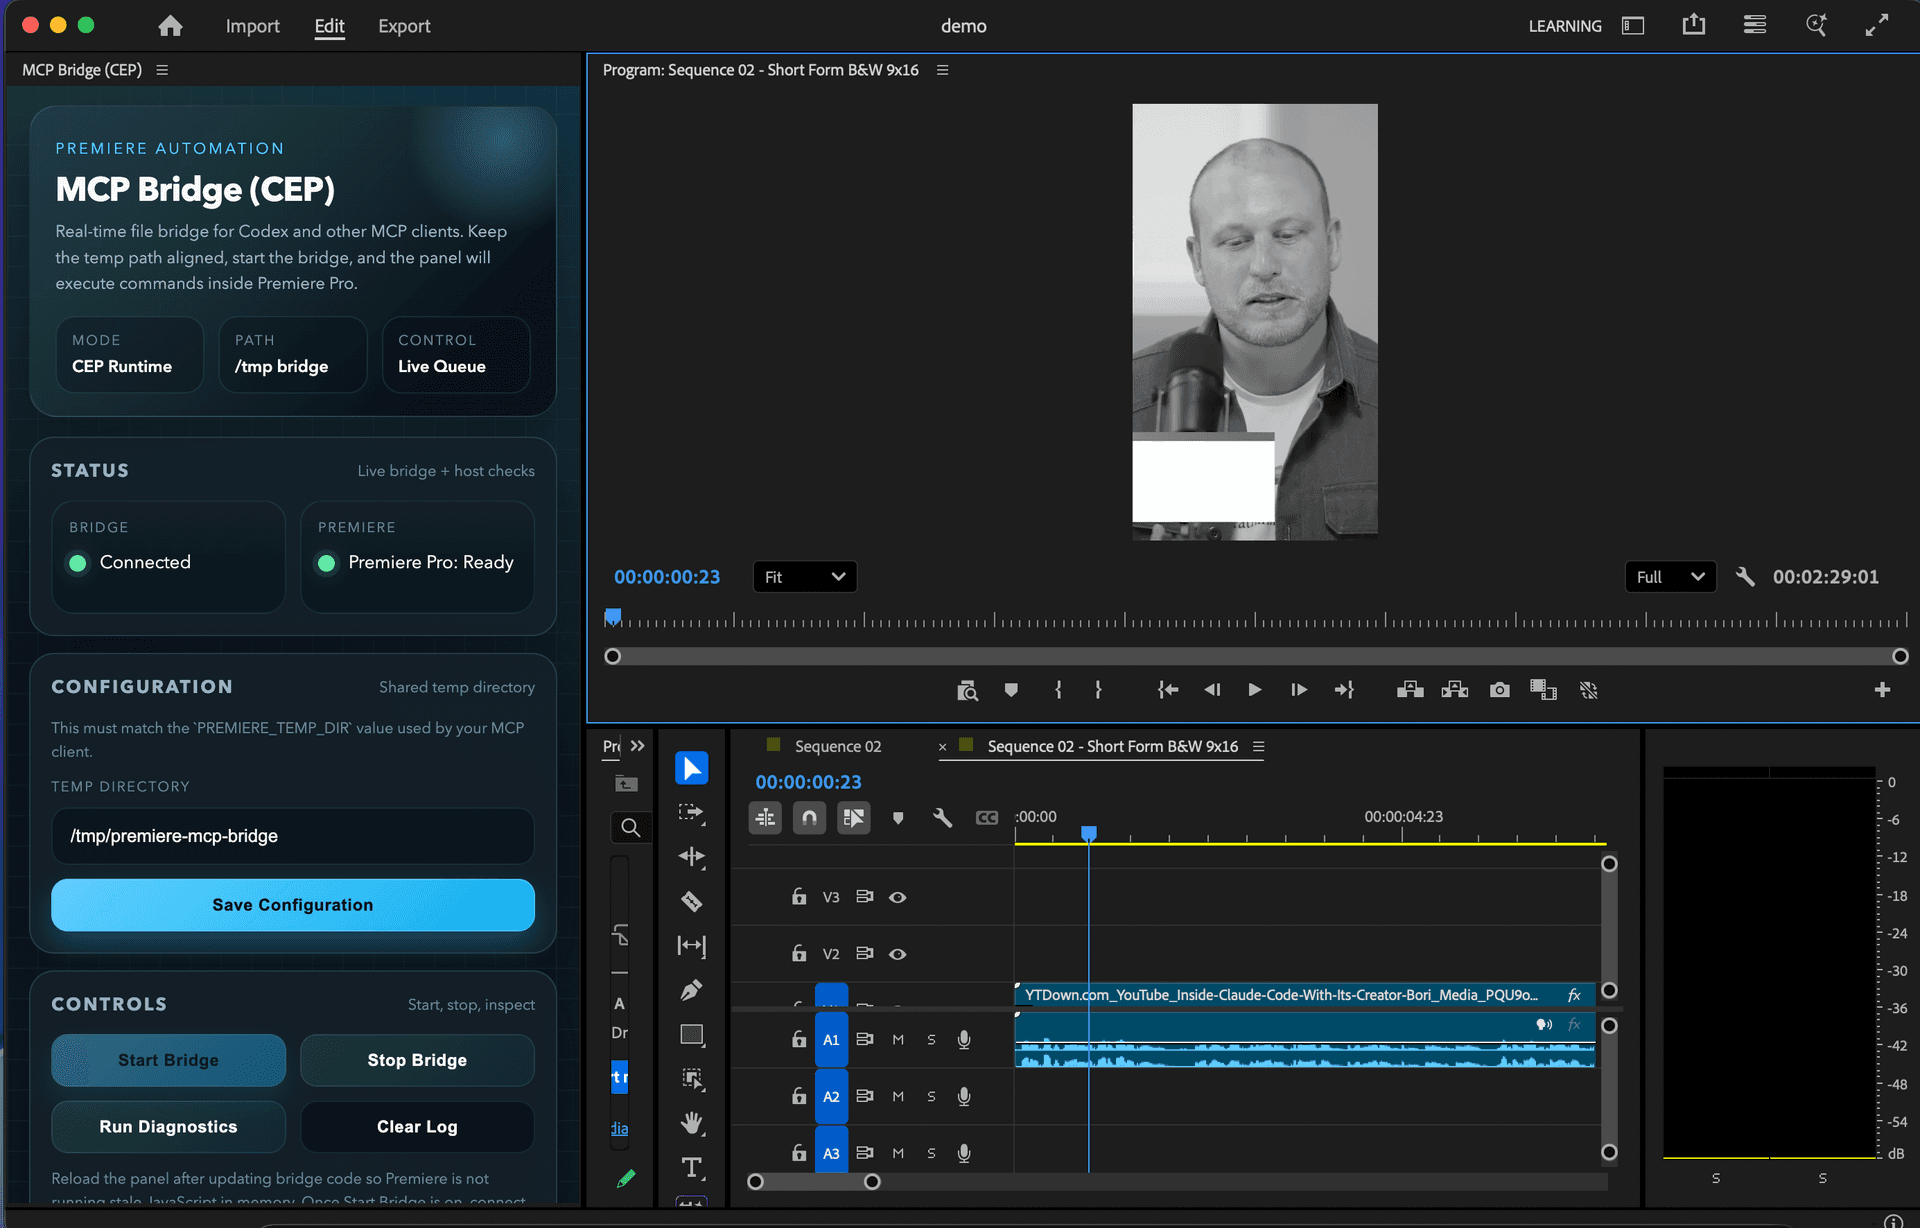Click the Add Marker button in monitor

[x=1011, y=690]
